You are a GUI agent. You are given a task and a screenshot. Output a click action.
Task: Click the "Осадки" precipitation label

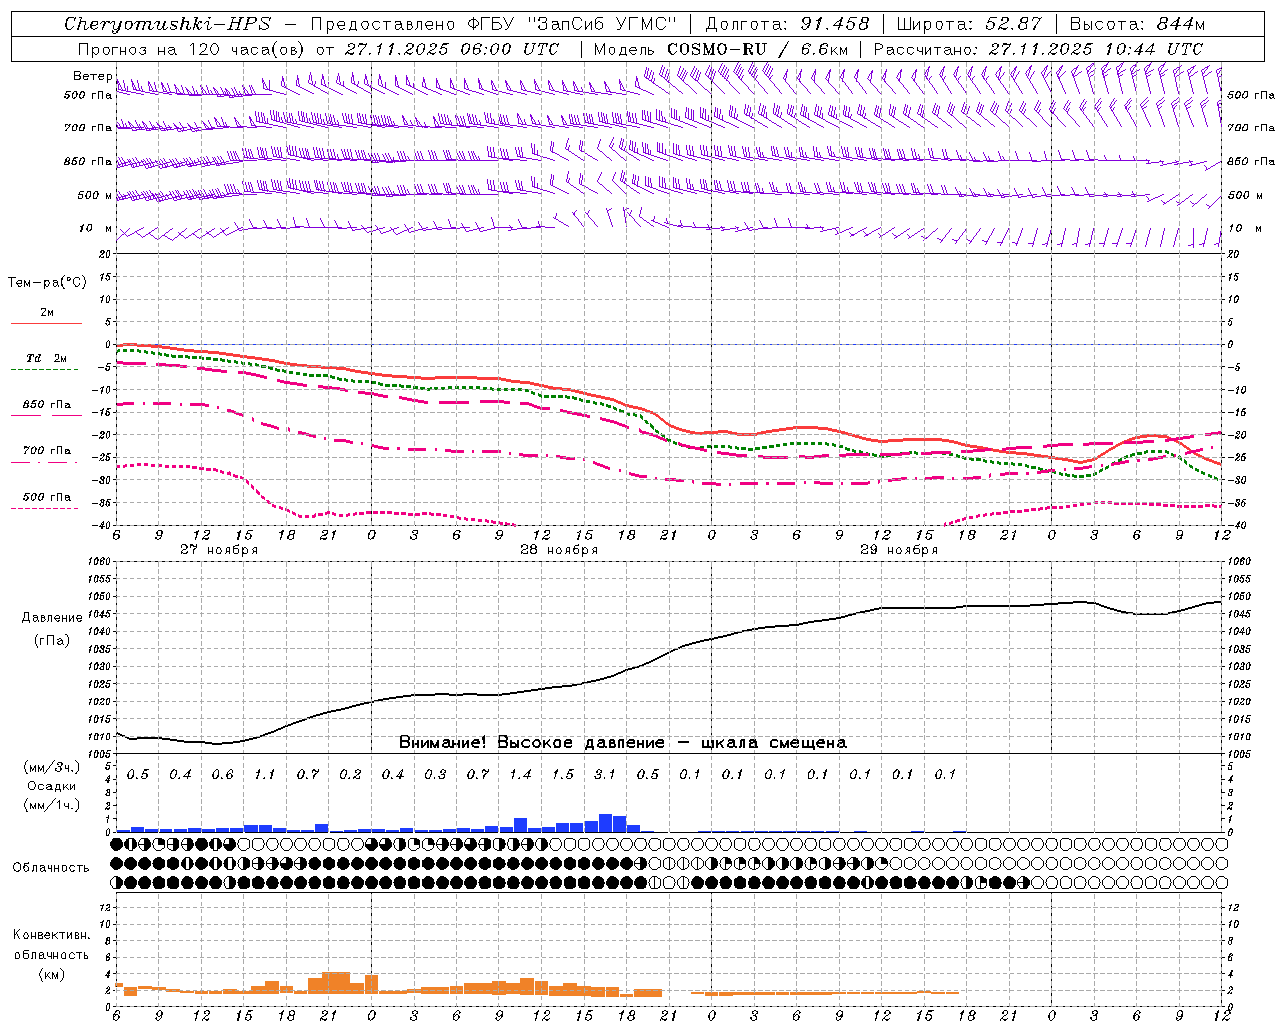(51, 786)
